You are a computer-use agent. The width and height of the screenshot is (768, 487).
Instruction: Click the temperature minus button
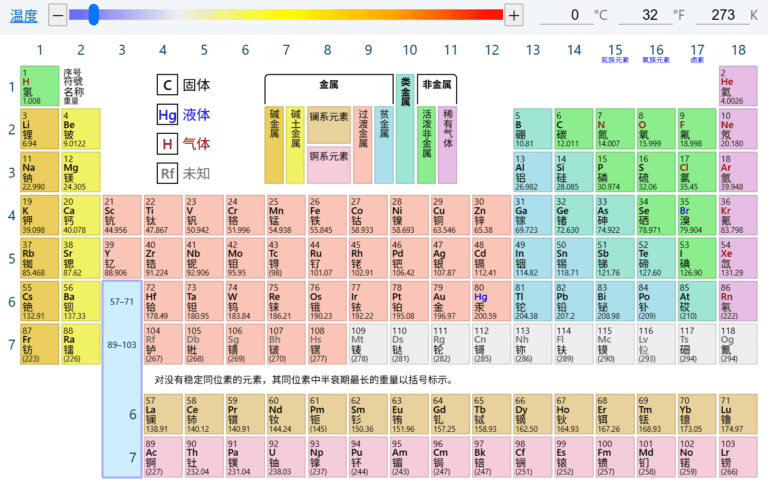coord(57,15)
